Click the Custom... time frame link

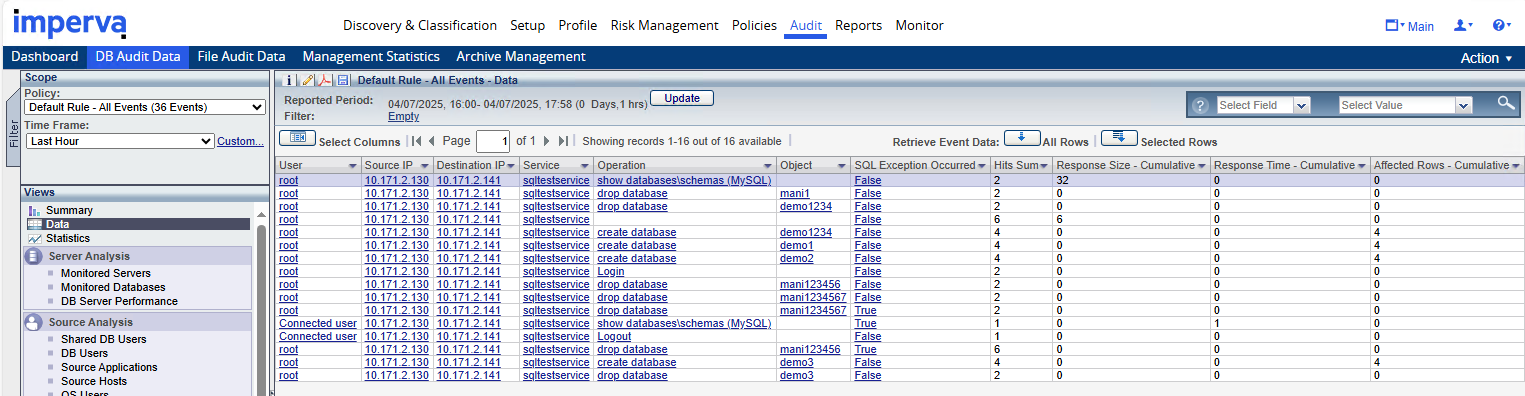(241, 142)
